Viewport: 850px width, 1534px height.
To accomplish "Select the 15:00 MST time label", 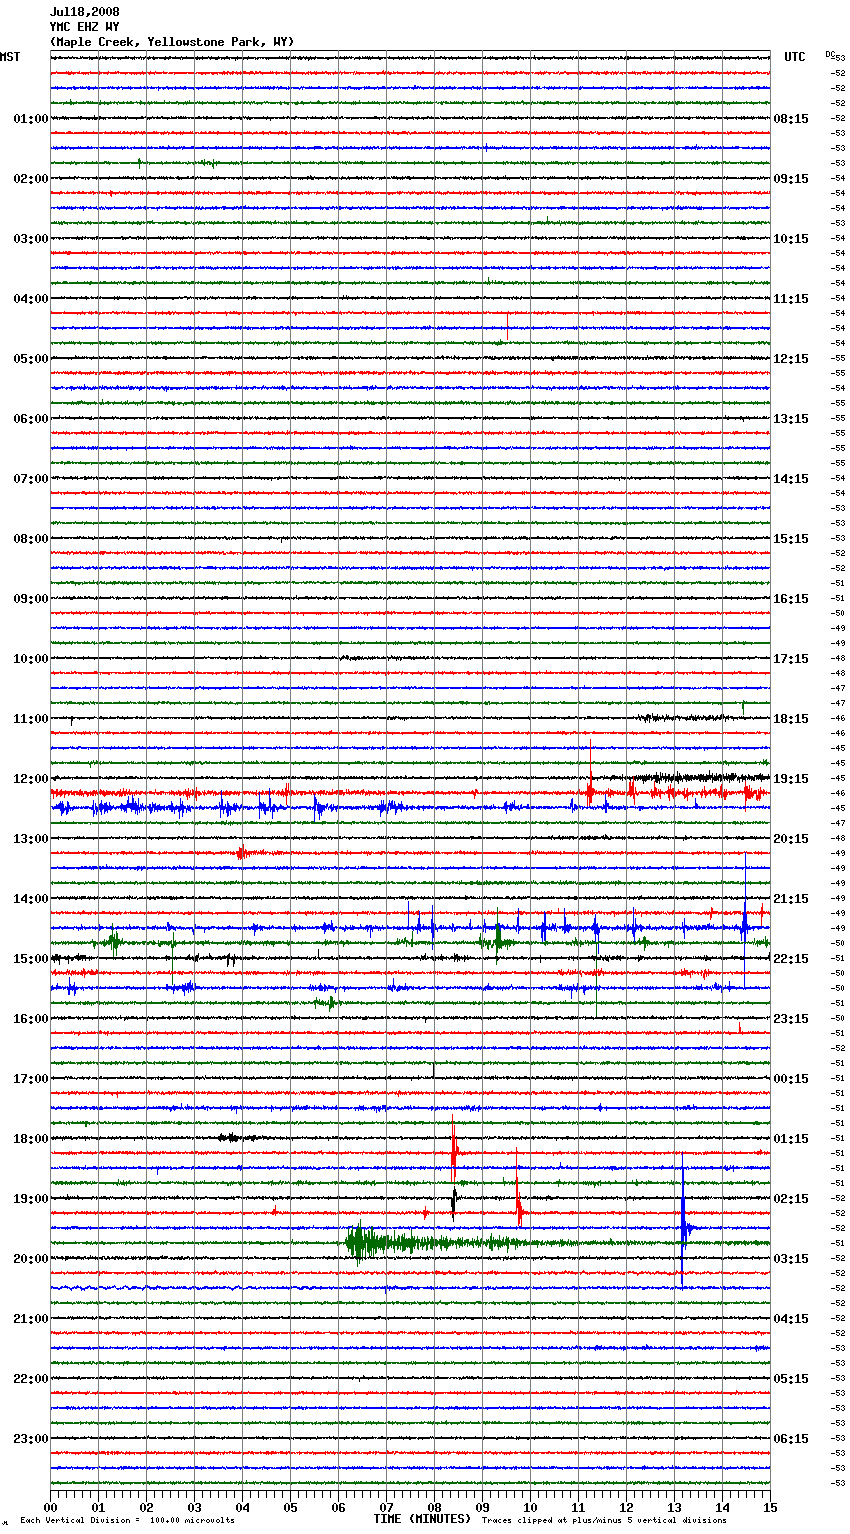I will pos(31,959).
